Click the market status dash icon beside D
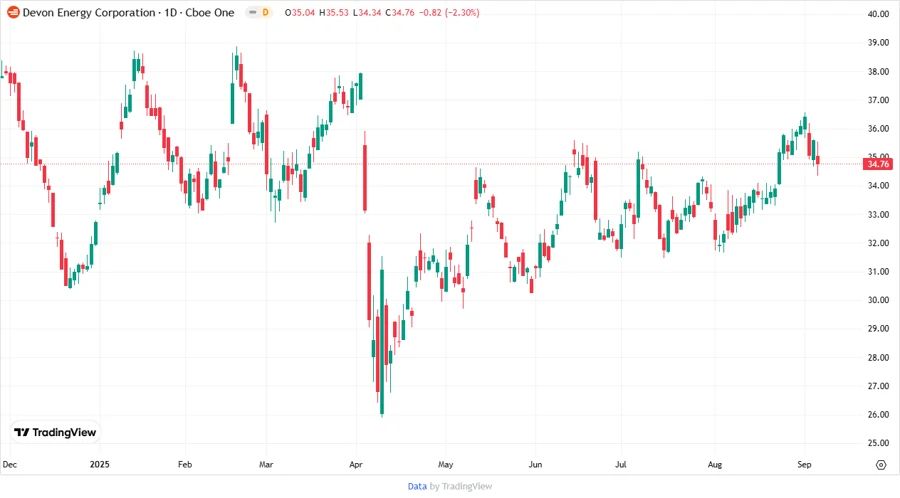The width and height of the screenshot is (900, 498). tap(253, 12)
